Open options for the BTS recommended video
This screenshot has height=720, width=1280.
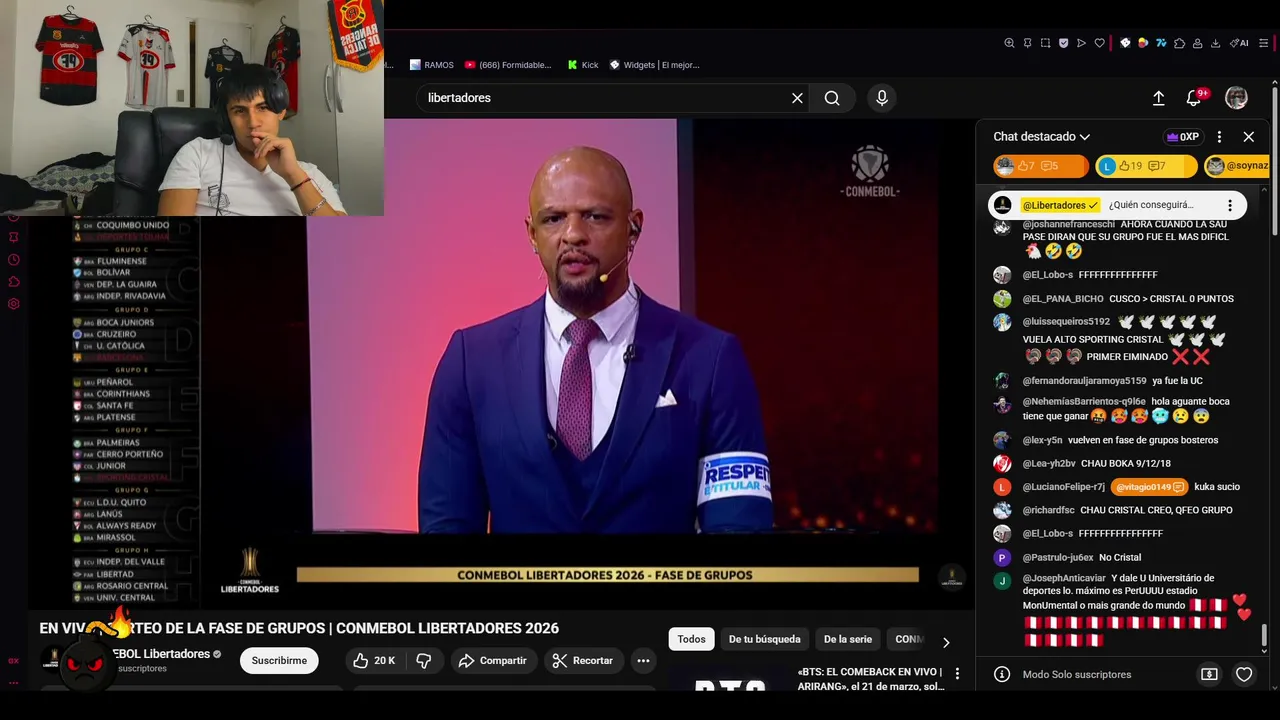point(957,673)
